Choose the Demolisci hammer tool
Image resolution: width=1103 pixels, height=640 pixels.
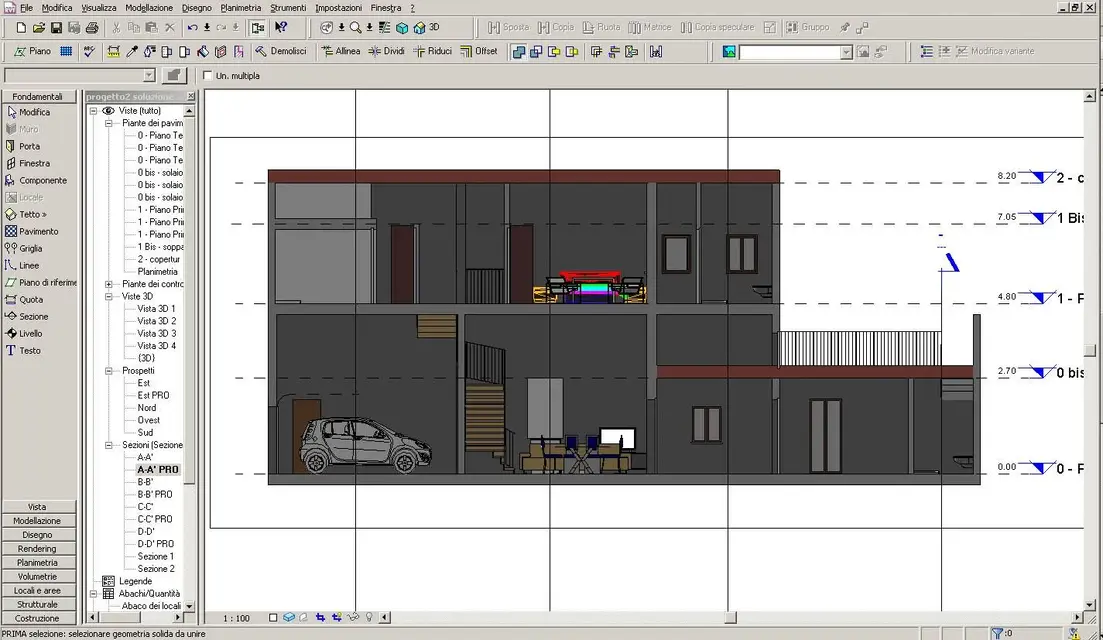tap(281, 51)
